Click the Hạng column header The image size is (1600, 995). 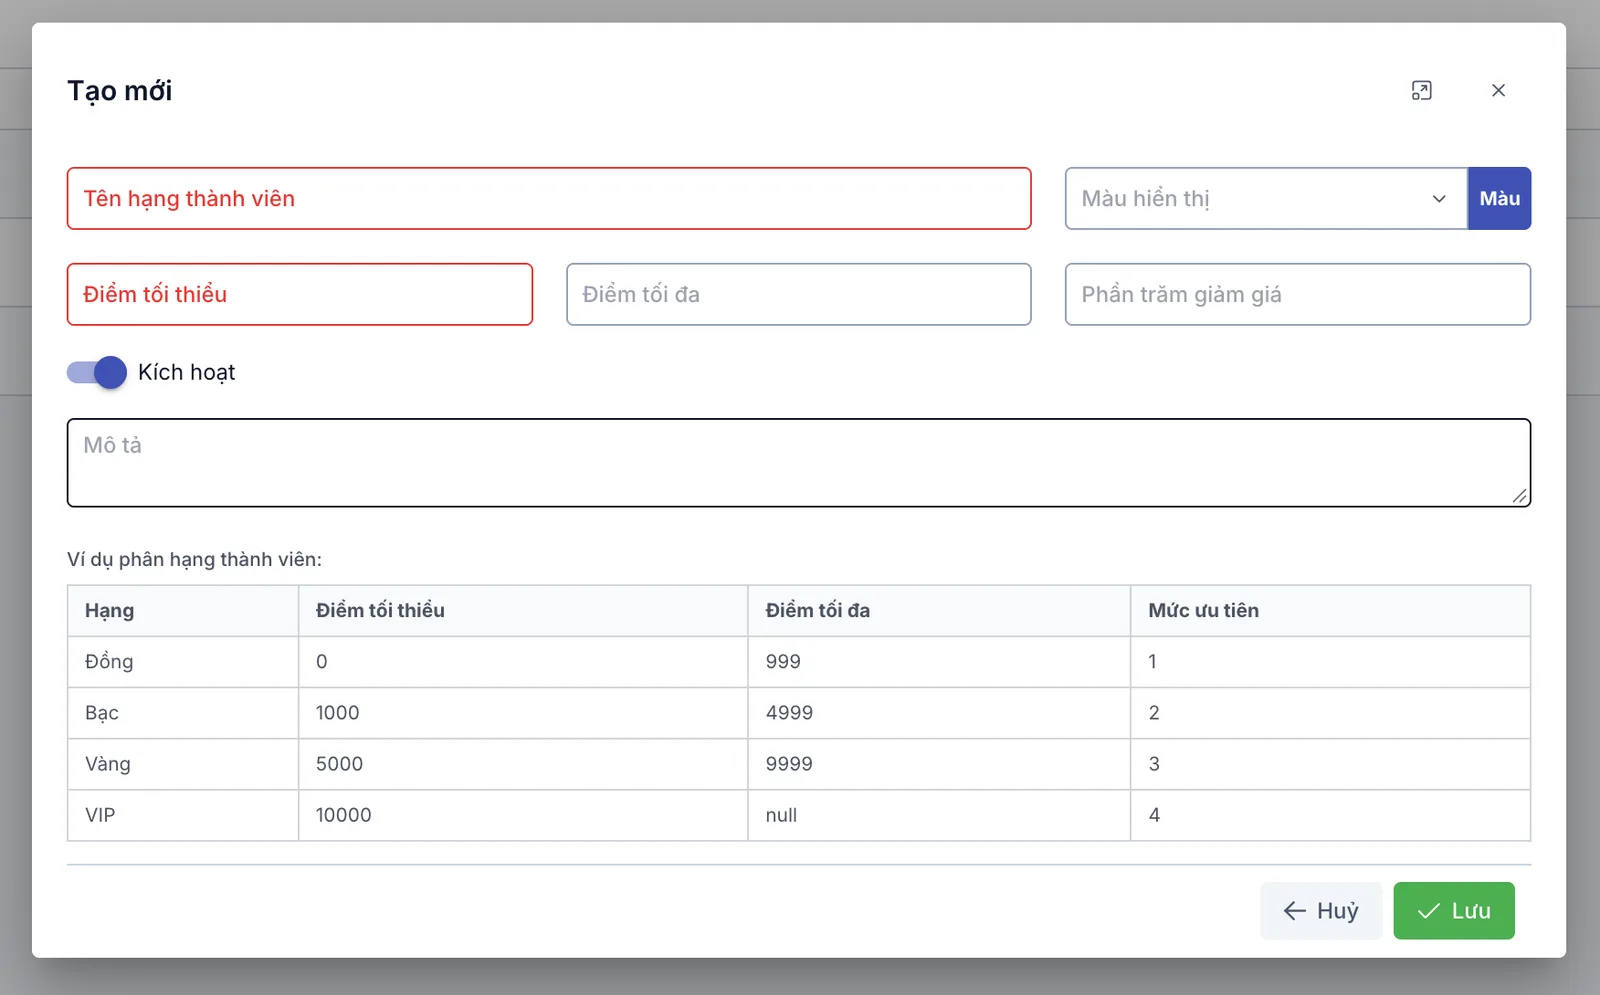click(x=183, y=611)
